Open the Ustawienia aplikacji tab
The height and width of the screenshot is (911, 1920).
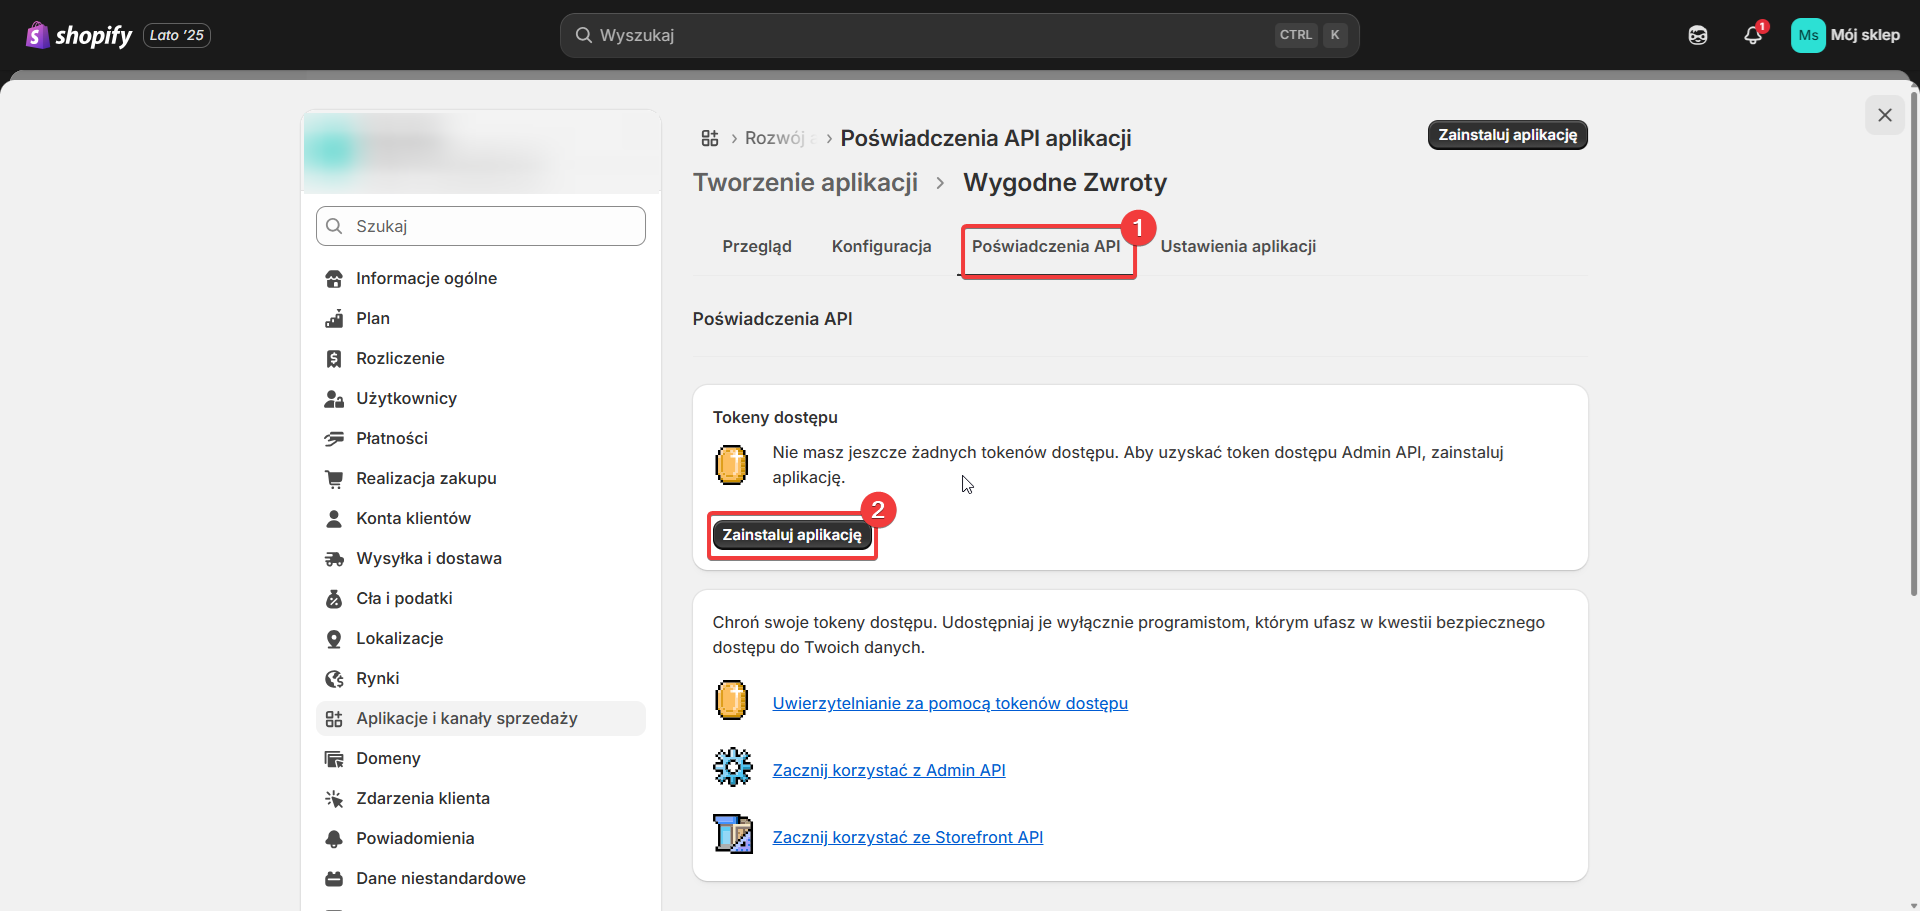point(1237,246)
